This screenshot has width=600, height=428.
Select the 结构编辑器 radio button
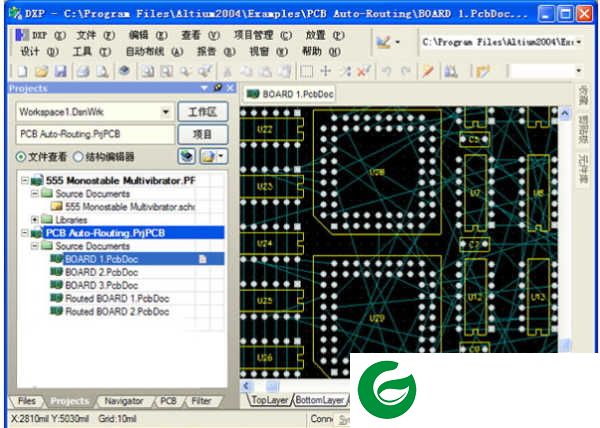(x=78, y=157)
